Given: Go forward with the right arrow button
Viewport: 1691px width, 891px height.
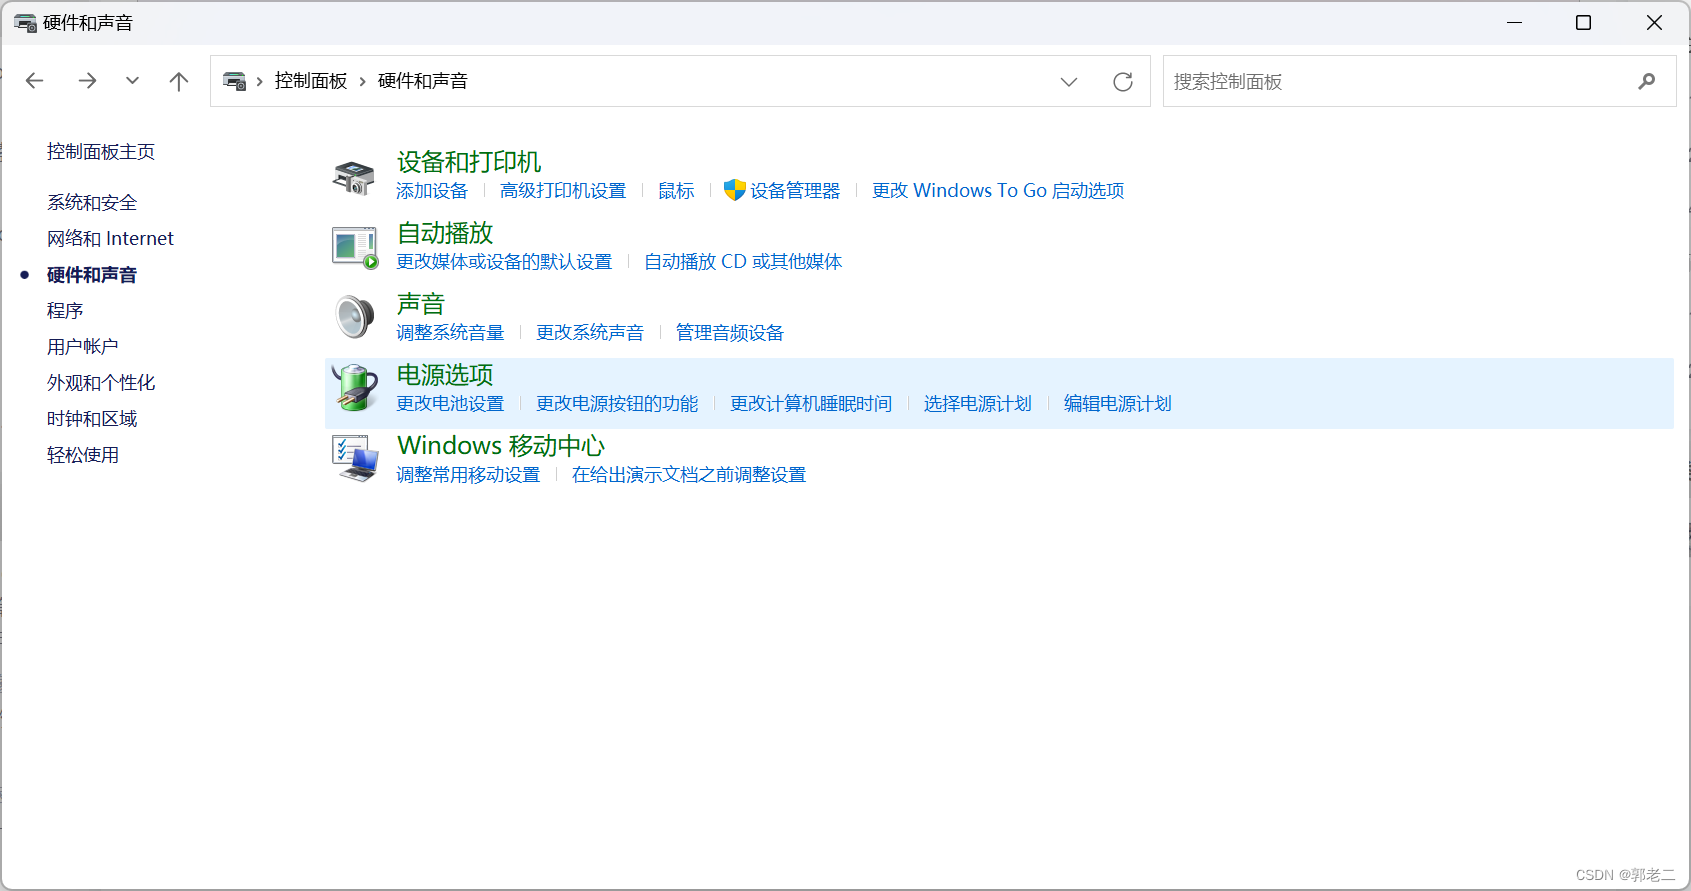Looking at the screenshot, I should pyautogui.click(x=87, y=81).
